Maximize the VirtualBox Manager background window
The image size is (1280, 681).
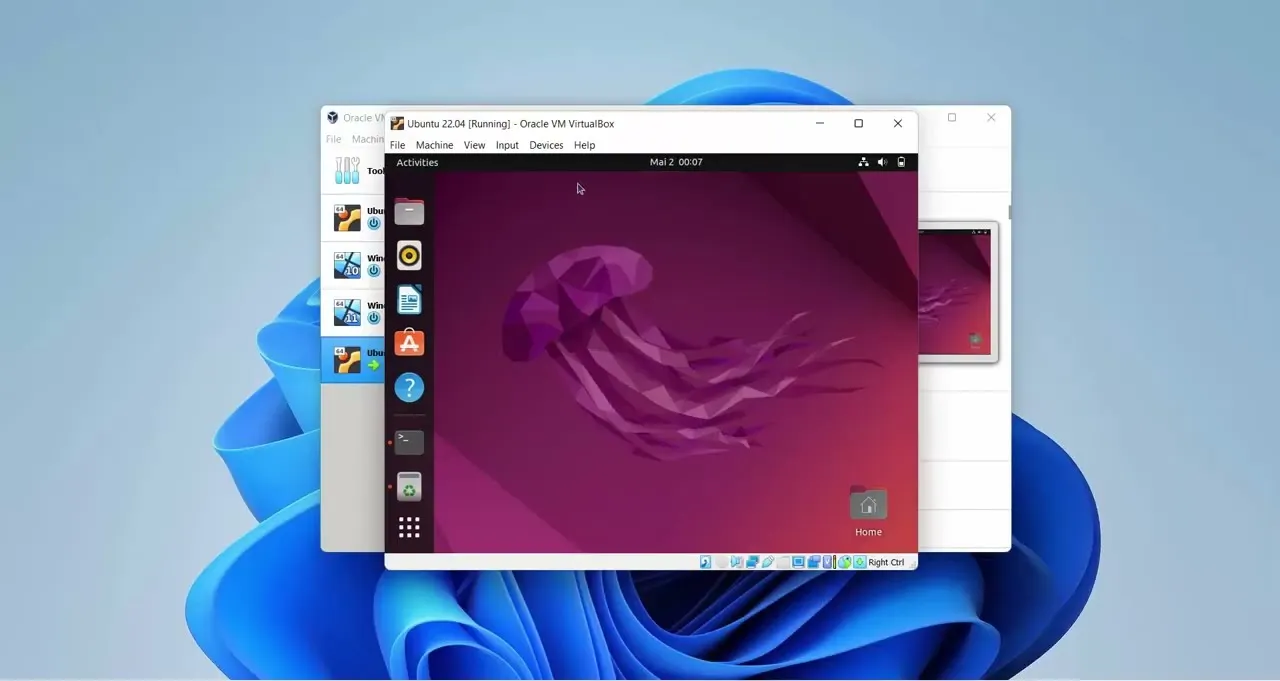point(952,117)
